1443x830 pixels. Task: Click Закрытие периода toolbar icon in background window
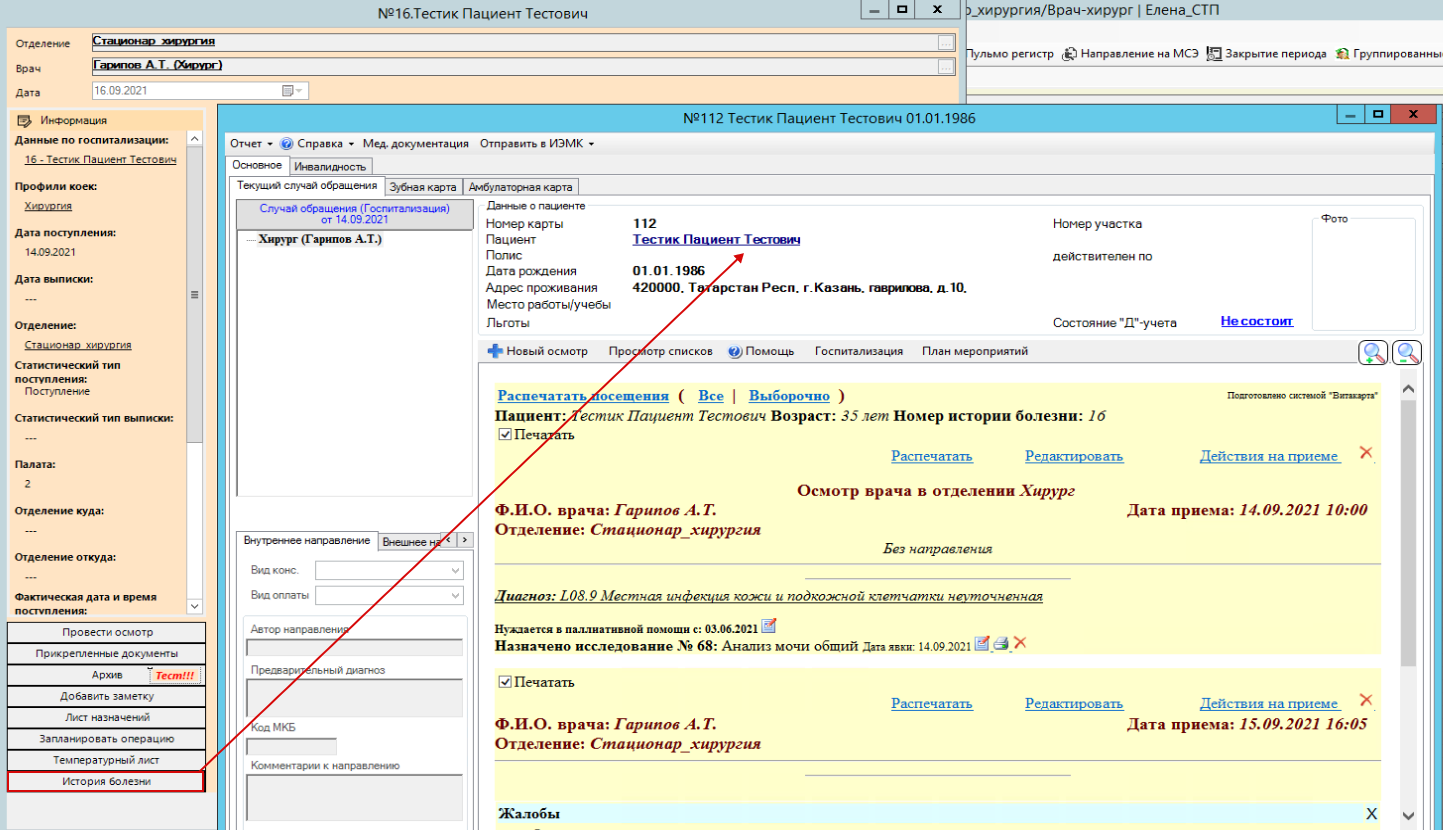click(x=1214, y=54)
